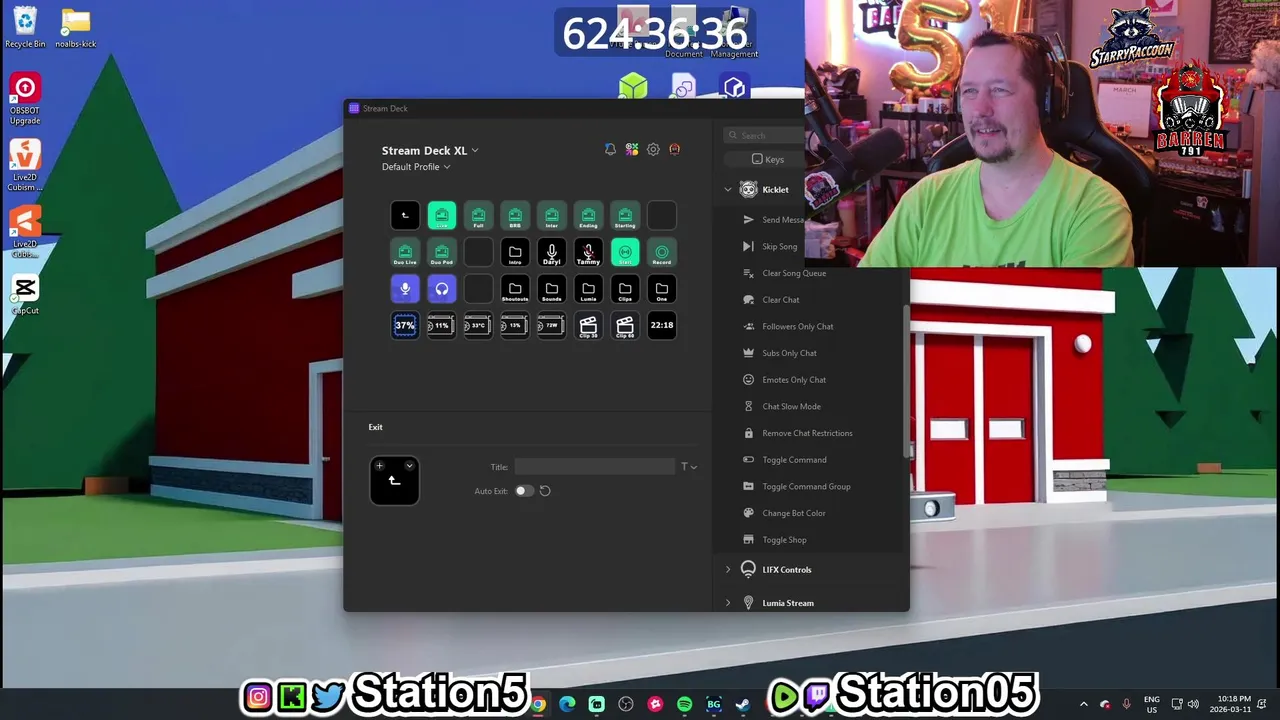Open the Stream Deck Marketplace icon
The image size is (1280, 720).
click(x=632, y=149)
